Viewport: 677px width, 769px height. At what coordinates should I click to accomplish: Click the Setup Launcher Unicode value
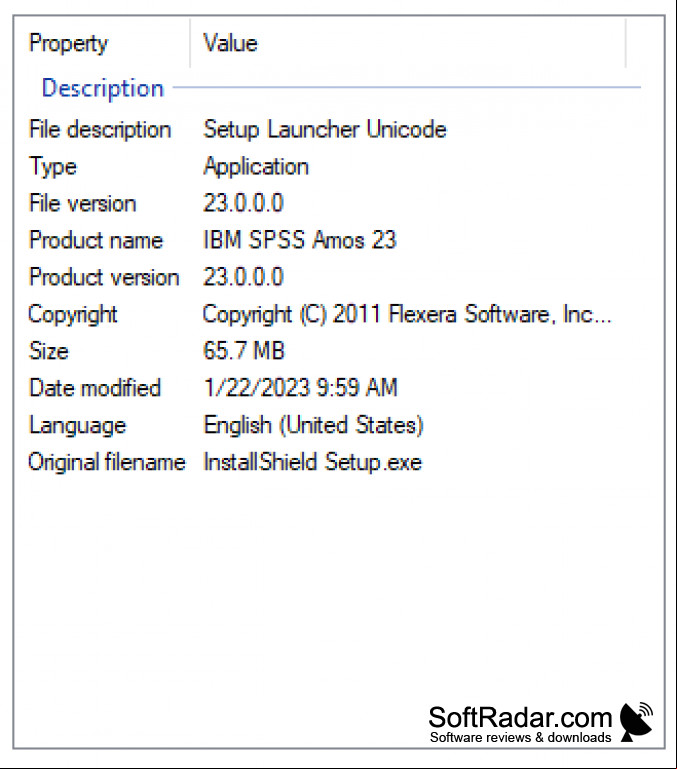pos(325,129)
